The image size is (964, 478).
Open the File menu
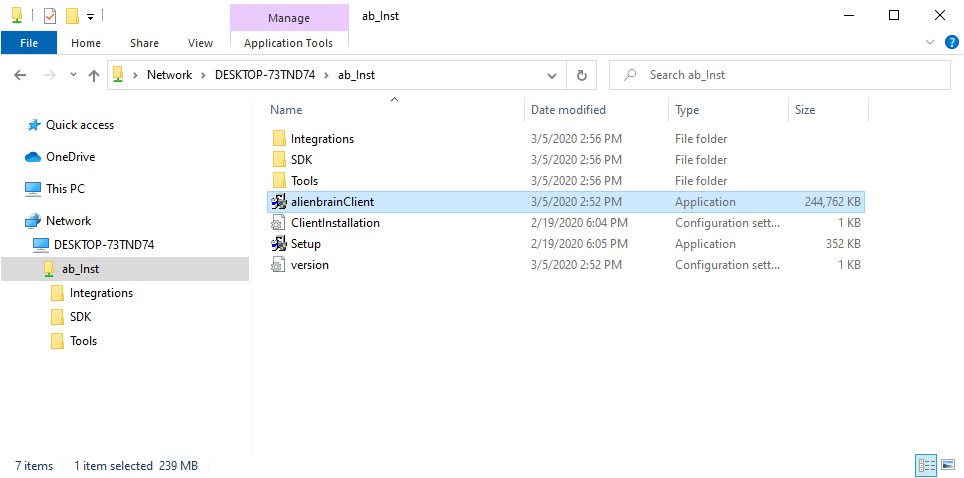[x=29, y=43]
